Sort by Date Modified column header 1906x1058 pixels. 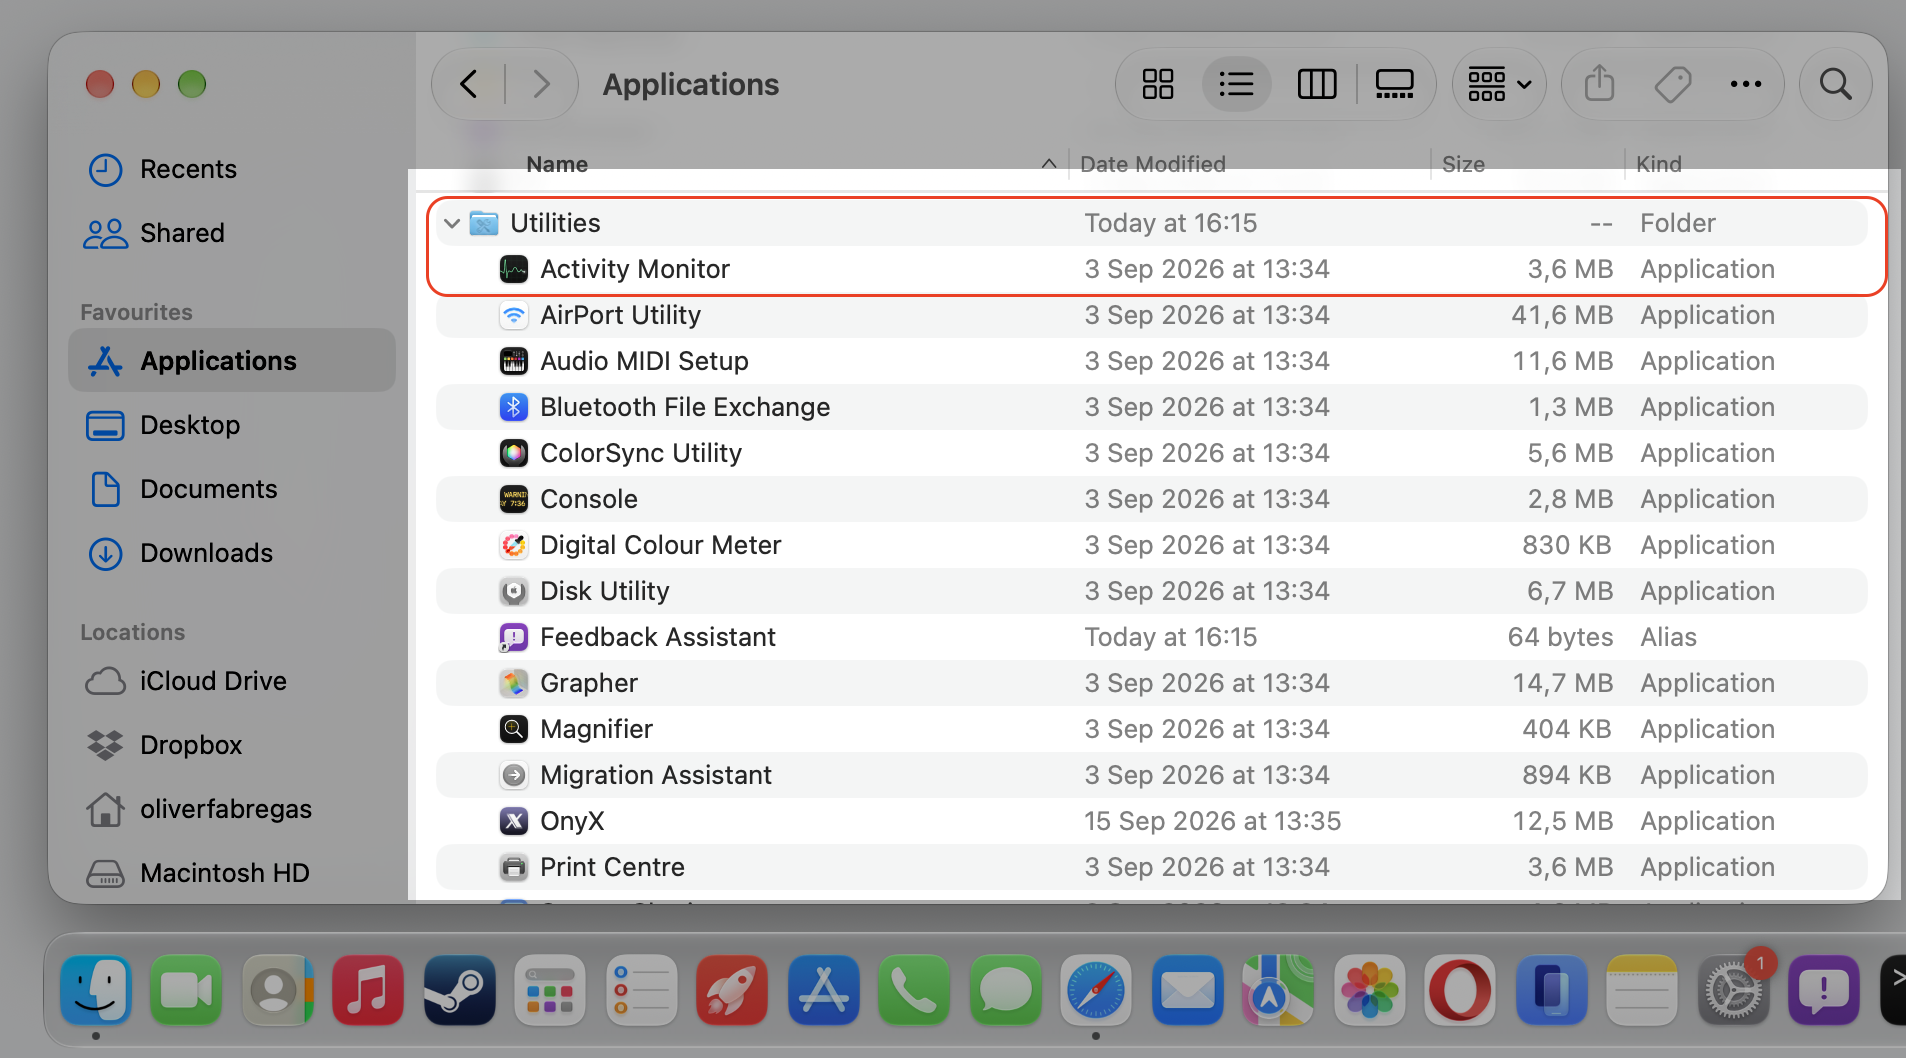[1153, 164]
